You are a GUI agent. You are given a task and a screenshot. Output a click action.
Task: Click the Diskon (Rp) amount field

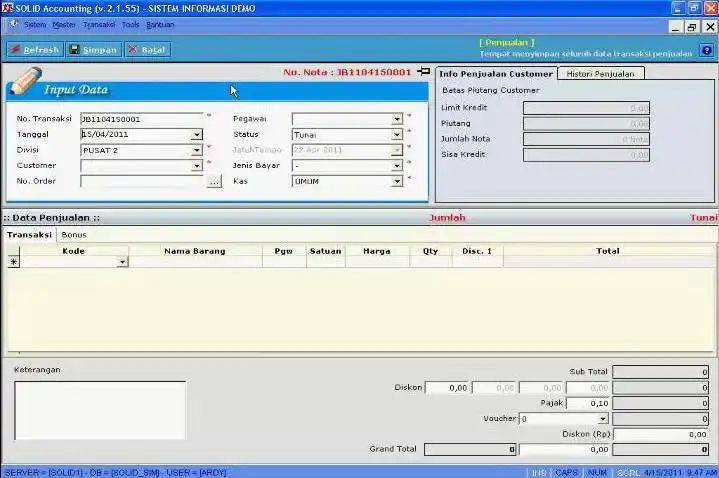(x=661, y=434)
